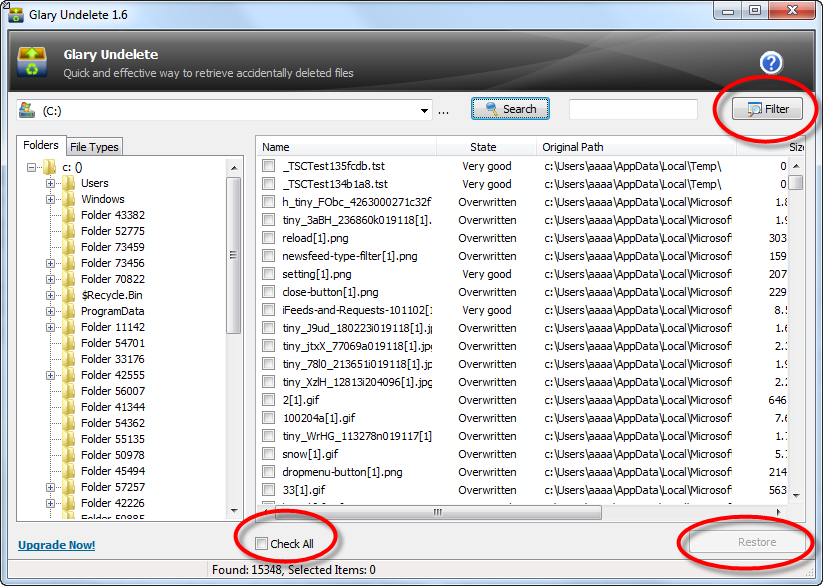Click the Found: 15348 status bar text
The height and width of the screenshot is (586, 823).
click(247, 570)
